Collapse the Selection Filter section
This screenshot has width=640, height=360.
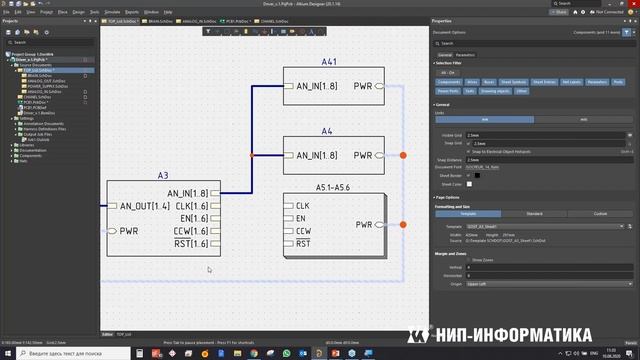434,63
